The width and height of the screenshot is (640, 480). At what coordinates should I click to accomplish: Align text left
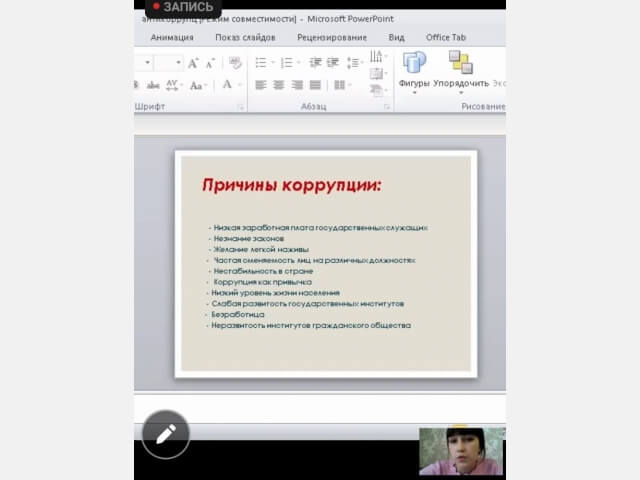[x=260, y=85]
